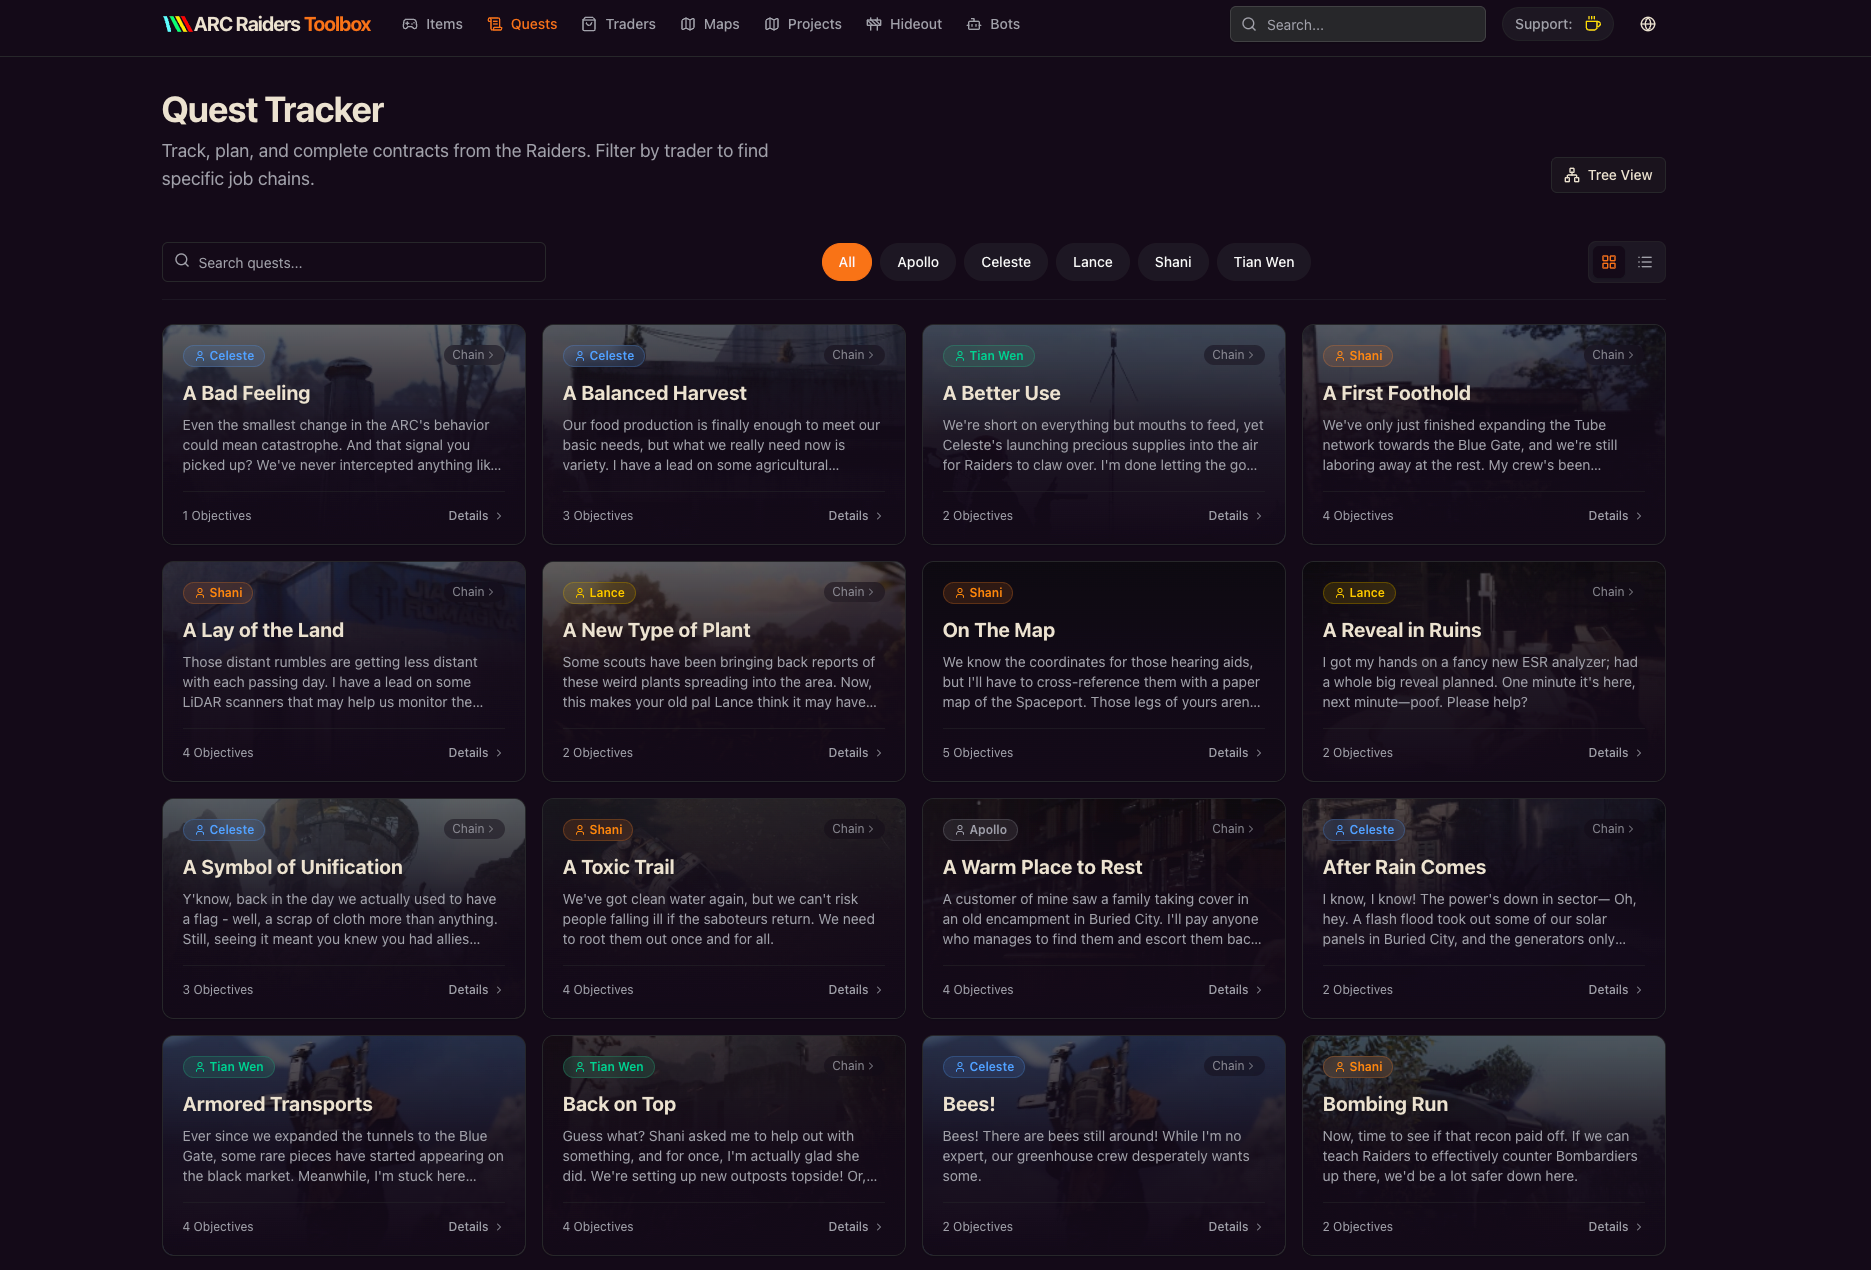
Task: Open the Tree View button
Action: tap(1608, 175)
